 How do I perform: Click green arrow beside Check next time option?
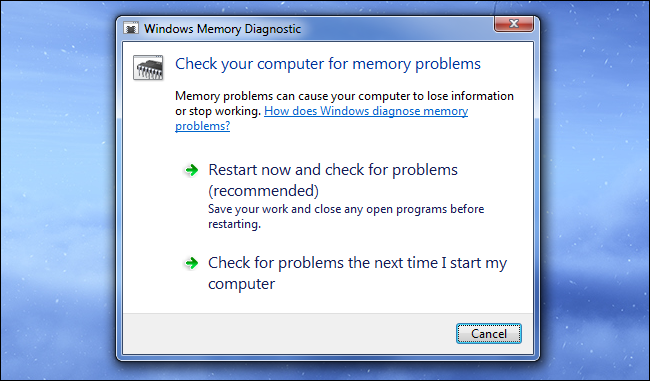tap(192, 263)
